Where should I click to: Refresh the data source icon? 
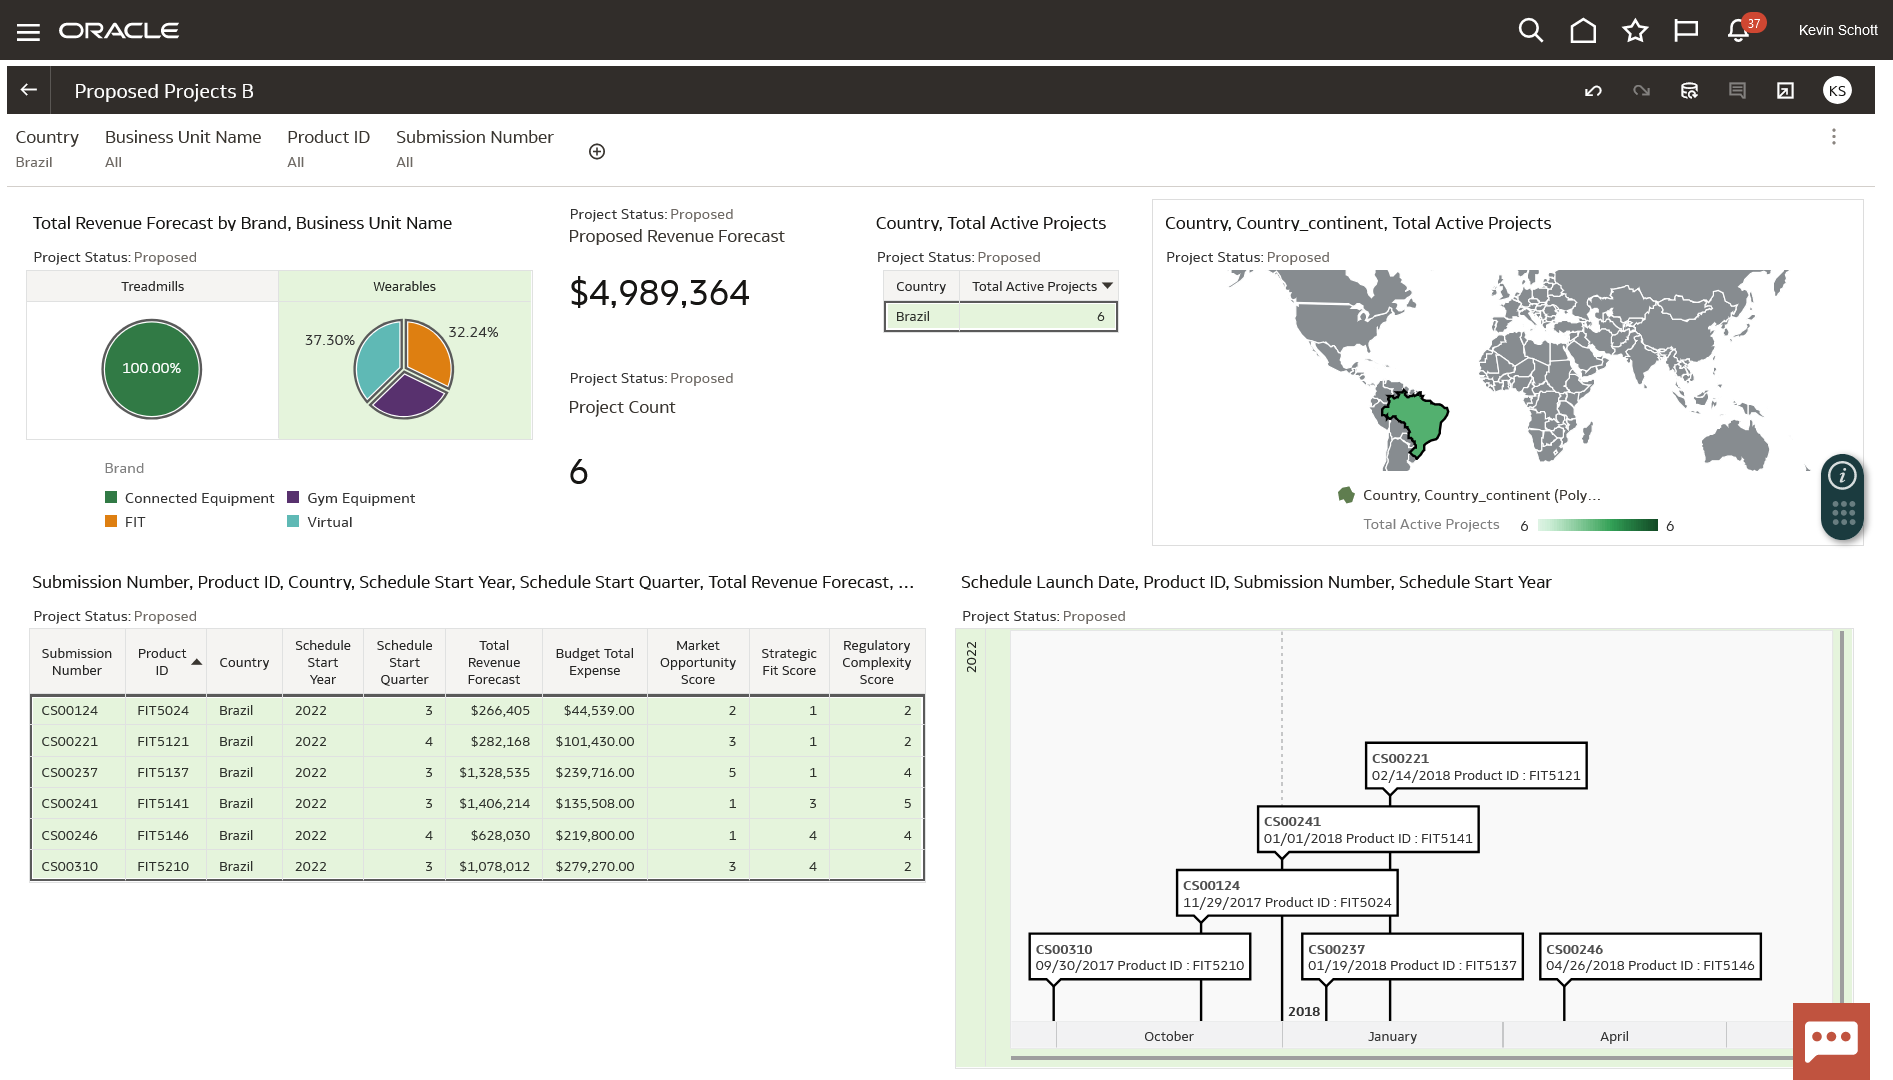click(x=1689, y=90)
